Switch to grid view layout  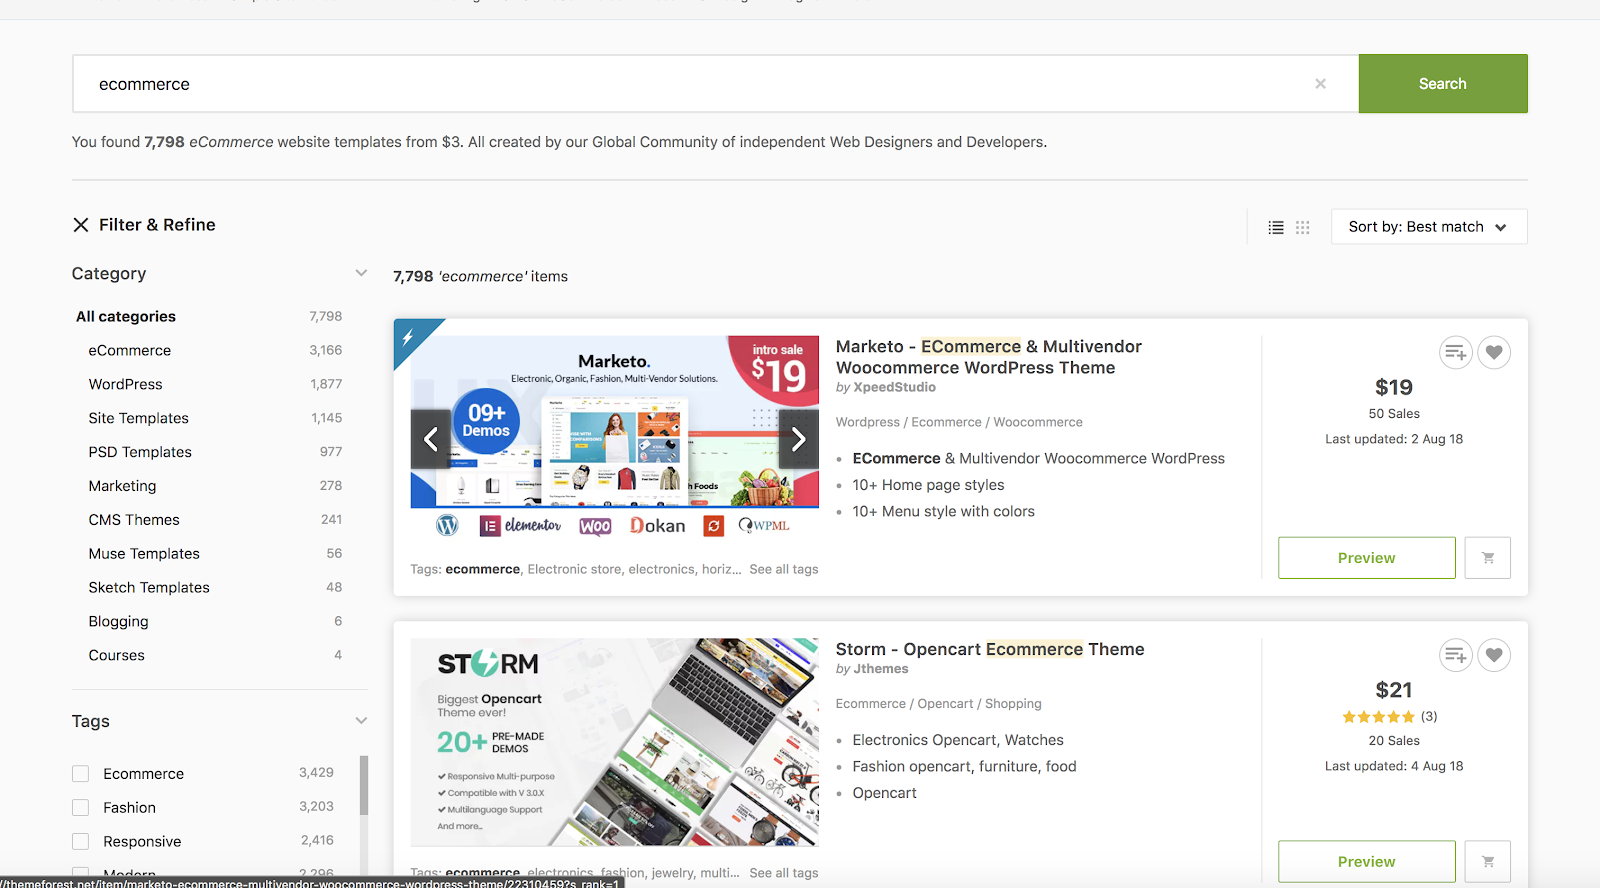click(x=1302, y=227)
